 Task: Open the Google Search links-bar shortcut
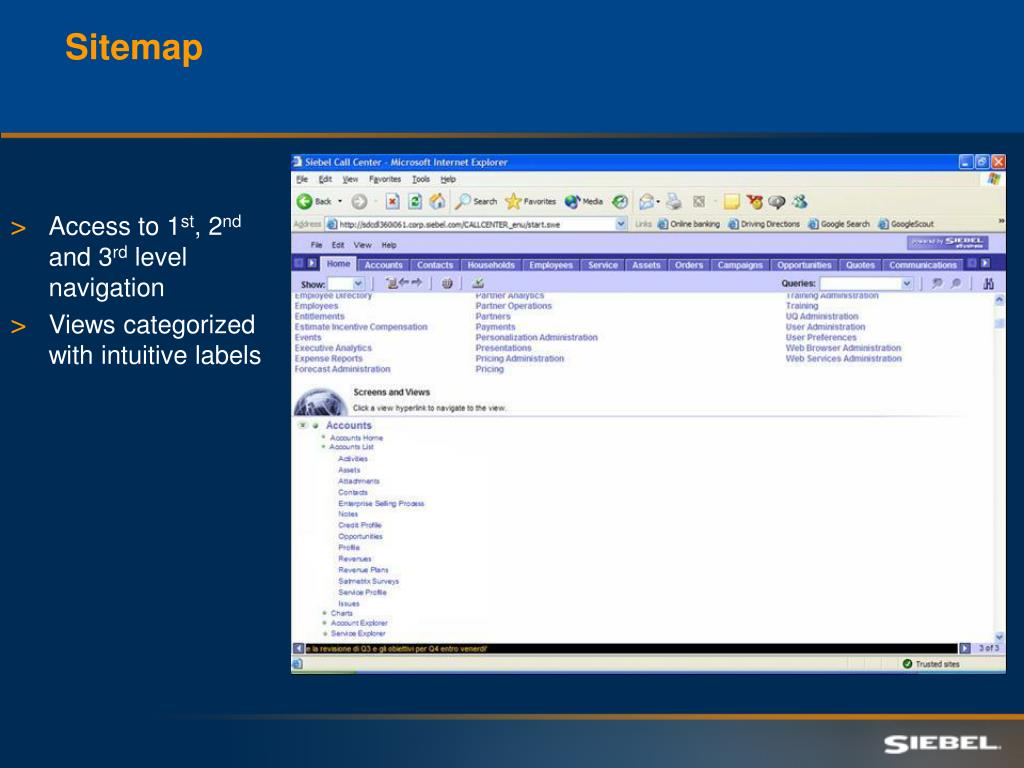pos(839,224)
